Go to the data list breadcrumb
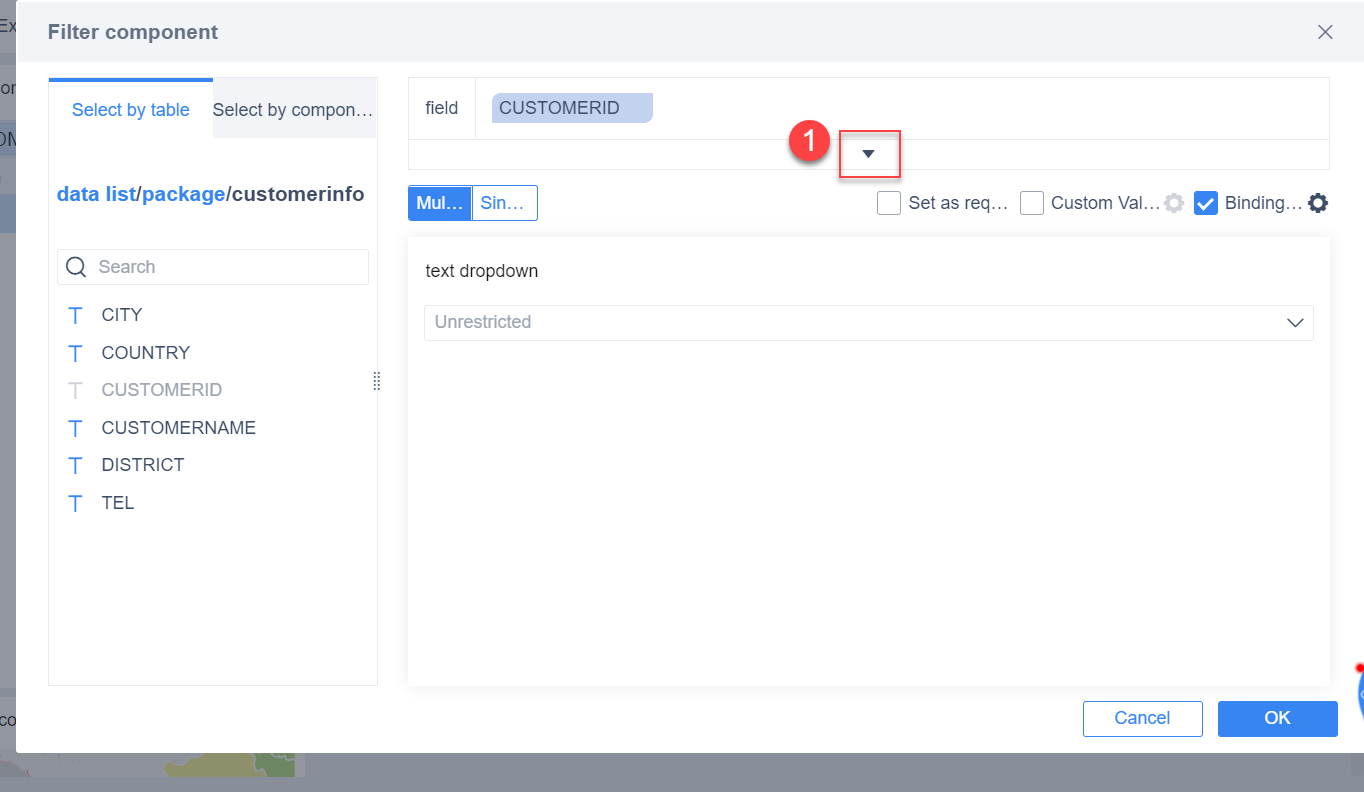1364x792 pixels. 96,194
